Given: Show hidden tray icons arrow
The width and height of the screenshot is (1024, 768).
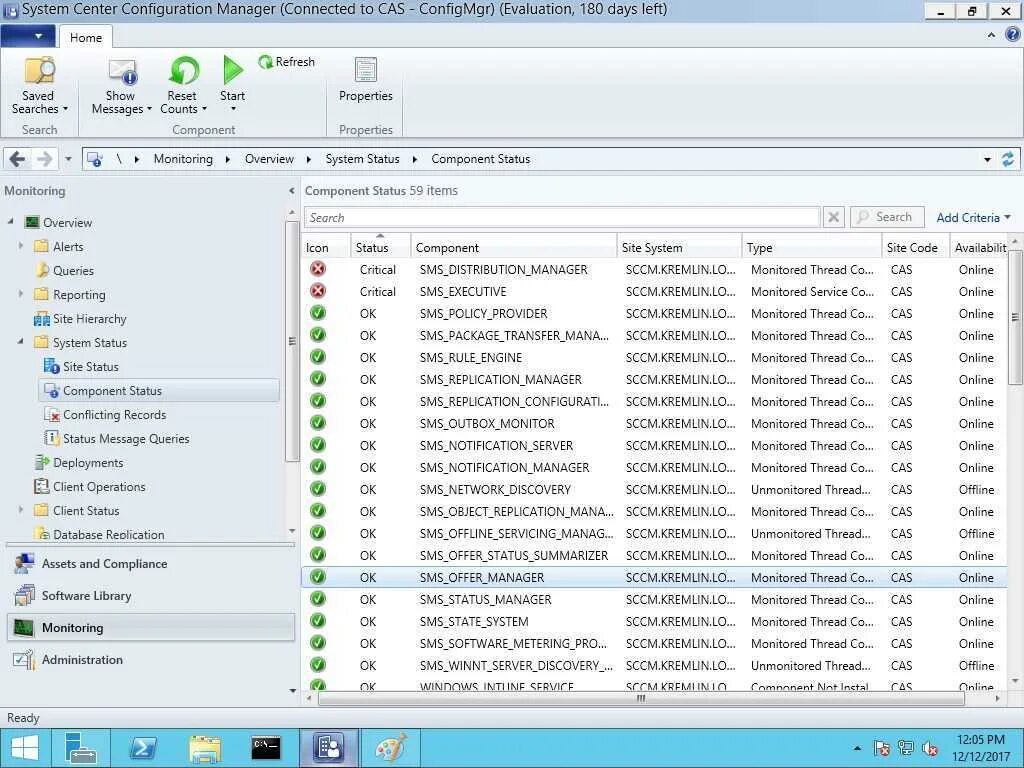Looking at the screenshot, I should coord(857,748).
